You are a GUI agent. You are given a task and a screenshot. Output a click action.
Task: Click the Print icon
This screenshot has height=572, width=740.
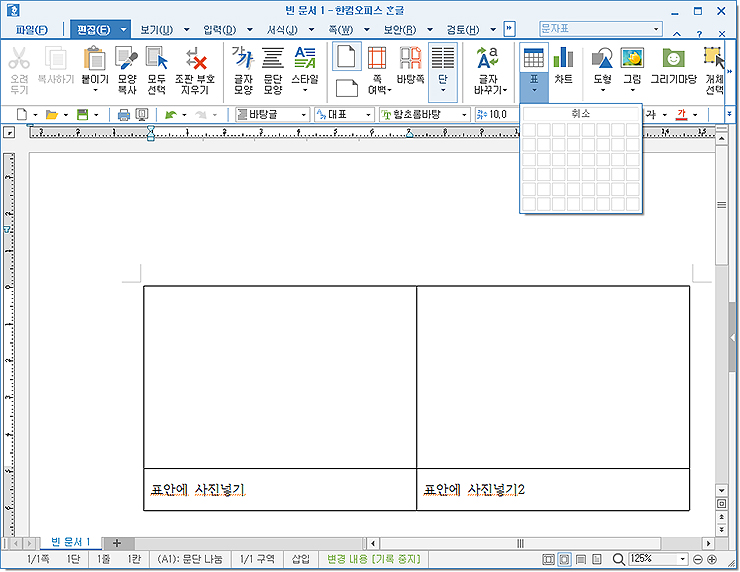[x=124, y=114]
